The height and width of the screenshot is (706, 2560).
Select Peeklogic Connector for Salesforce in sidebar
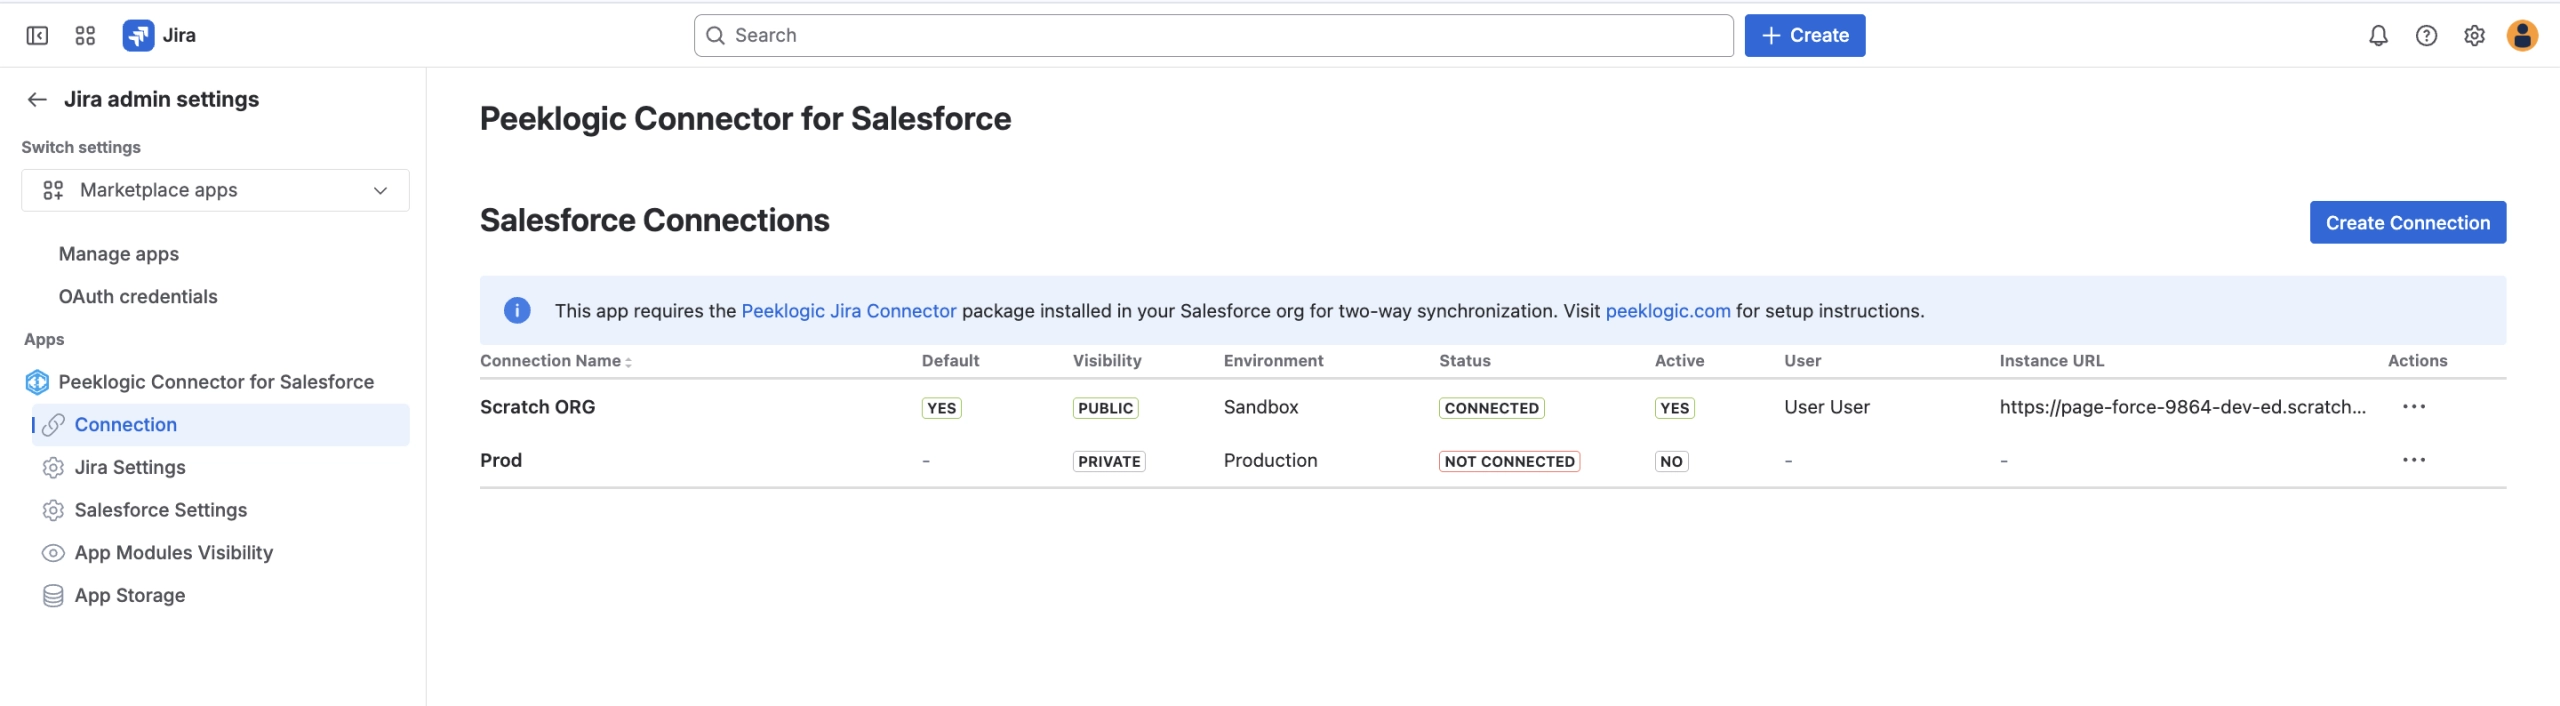pyautogui.click(x=216, y=382)
